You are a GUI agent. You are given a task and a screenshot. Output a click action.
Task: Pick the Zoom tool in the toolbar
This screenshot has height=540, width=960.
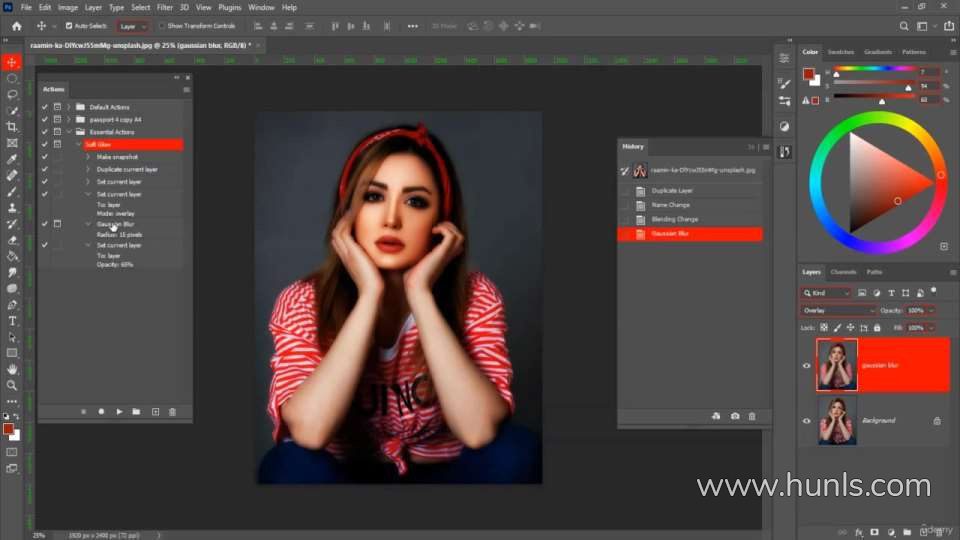(x=12, y=385)
